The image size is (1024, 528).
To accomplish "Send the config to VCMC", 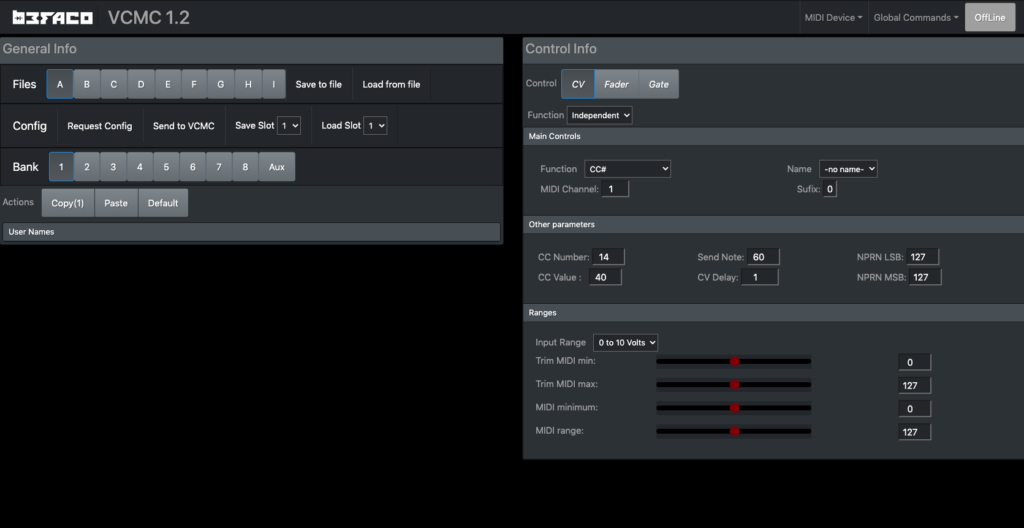I will (x=183, y=126).
